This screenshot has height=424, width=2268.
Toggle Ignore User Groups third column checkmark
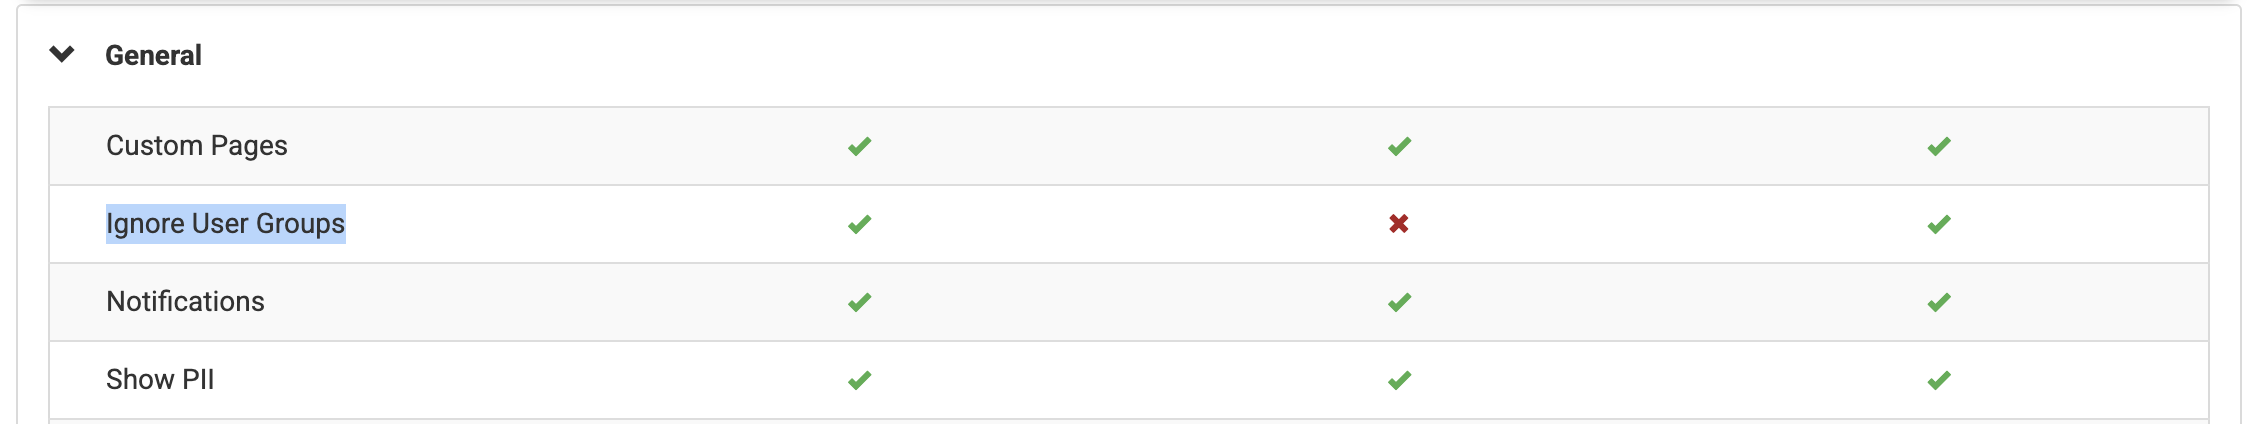pyautogui.click(x=1939, y=224)
